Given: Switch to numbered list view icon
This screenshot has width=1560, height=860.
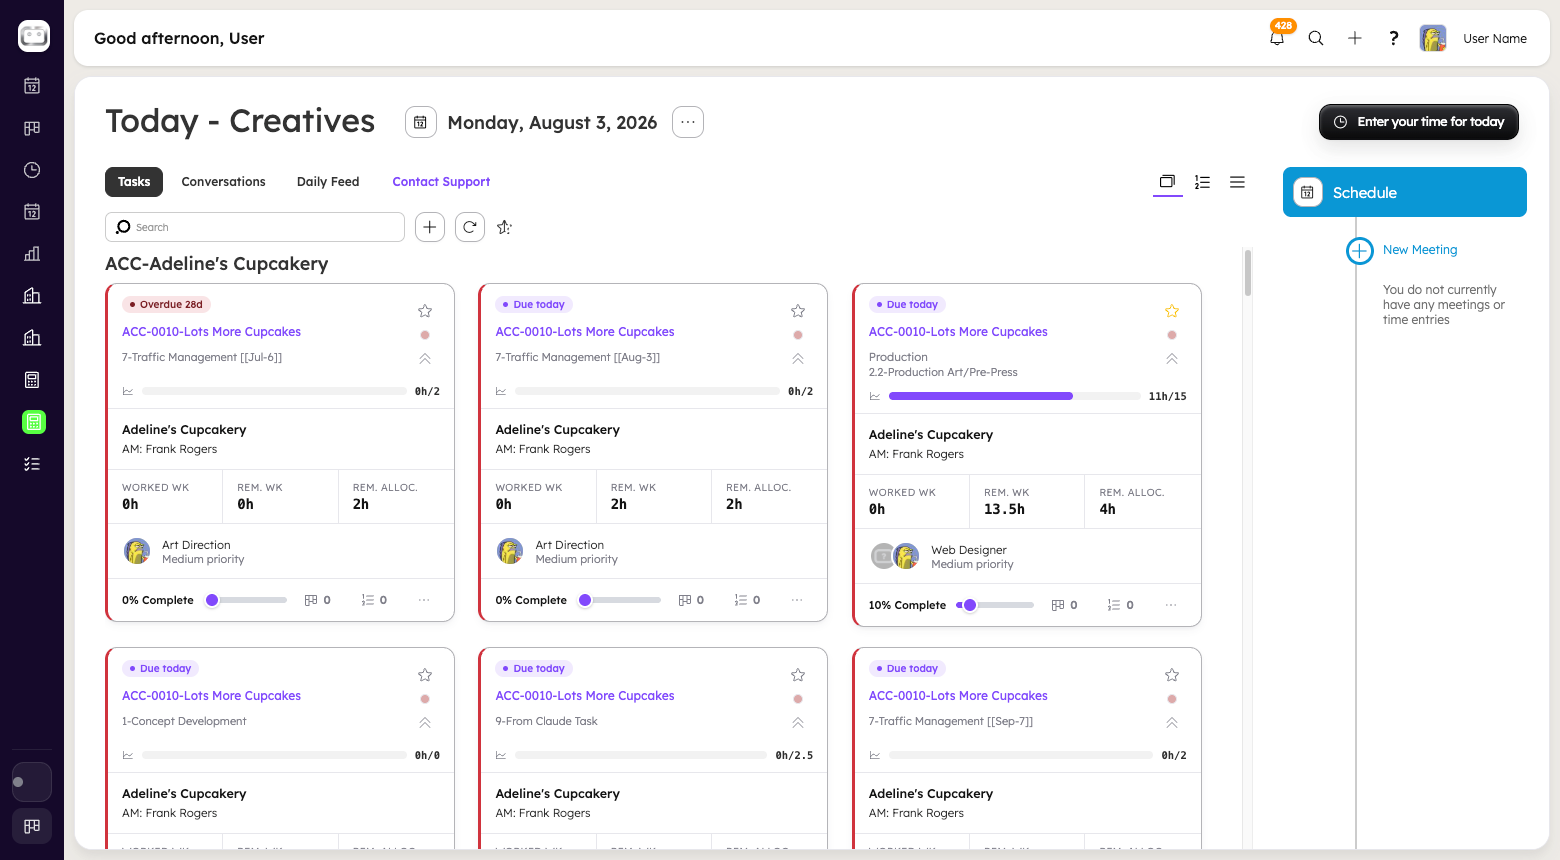Looking at the screenshot, I should [x=1203, y=182].
